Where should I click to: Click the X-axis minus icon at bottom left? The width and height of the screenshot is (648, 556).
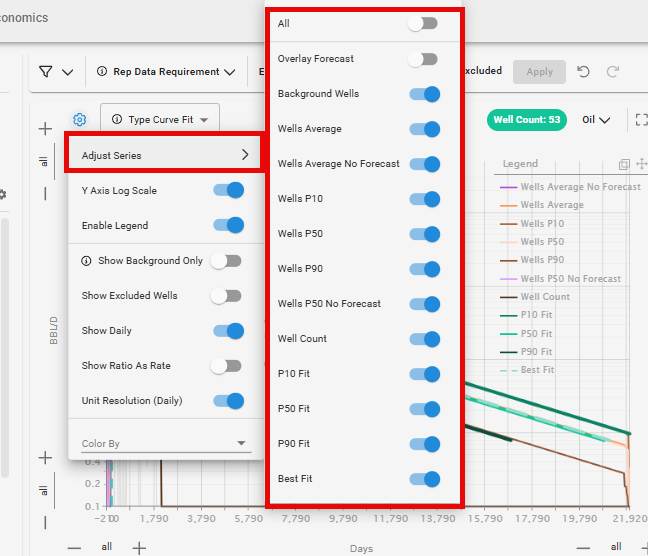pyautogui.click(x=75, y=547)
